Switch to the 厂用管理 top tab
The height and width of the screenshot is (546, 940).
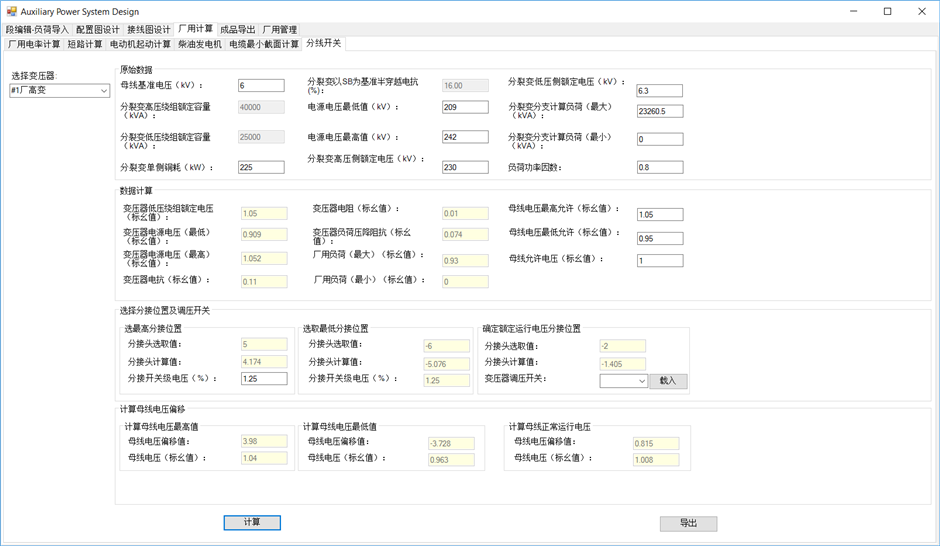click(x=279, y=29)
